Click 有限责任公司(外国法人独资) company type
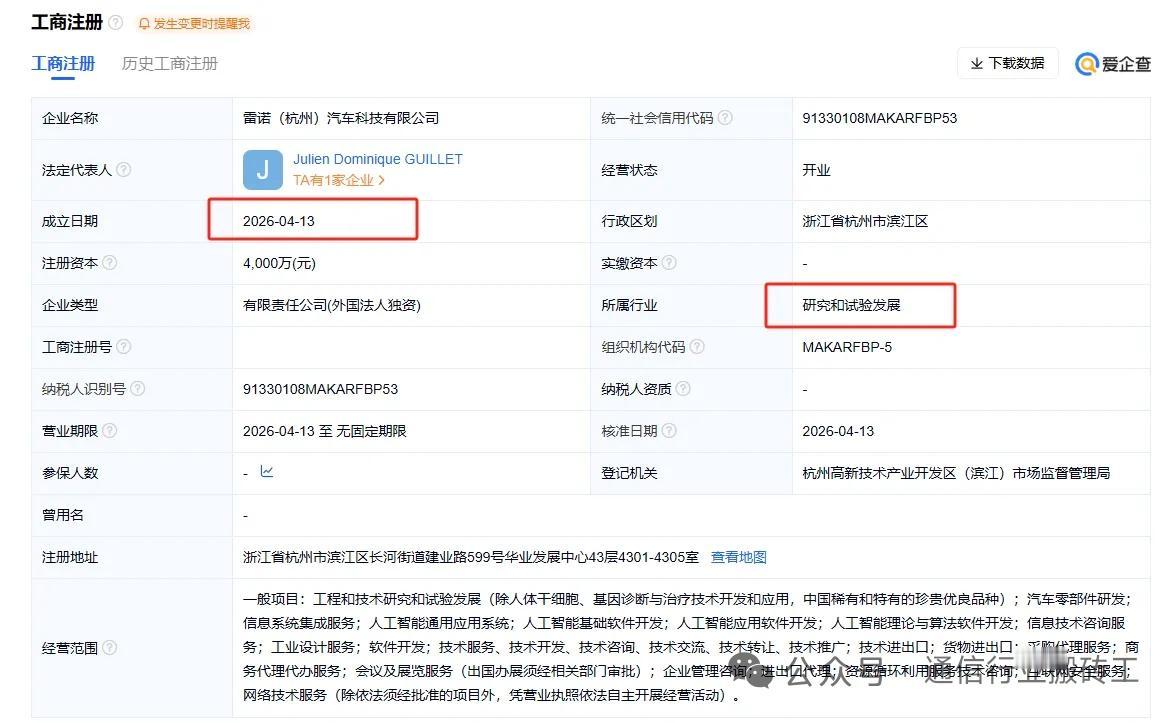 click(332, 305)
